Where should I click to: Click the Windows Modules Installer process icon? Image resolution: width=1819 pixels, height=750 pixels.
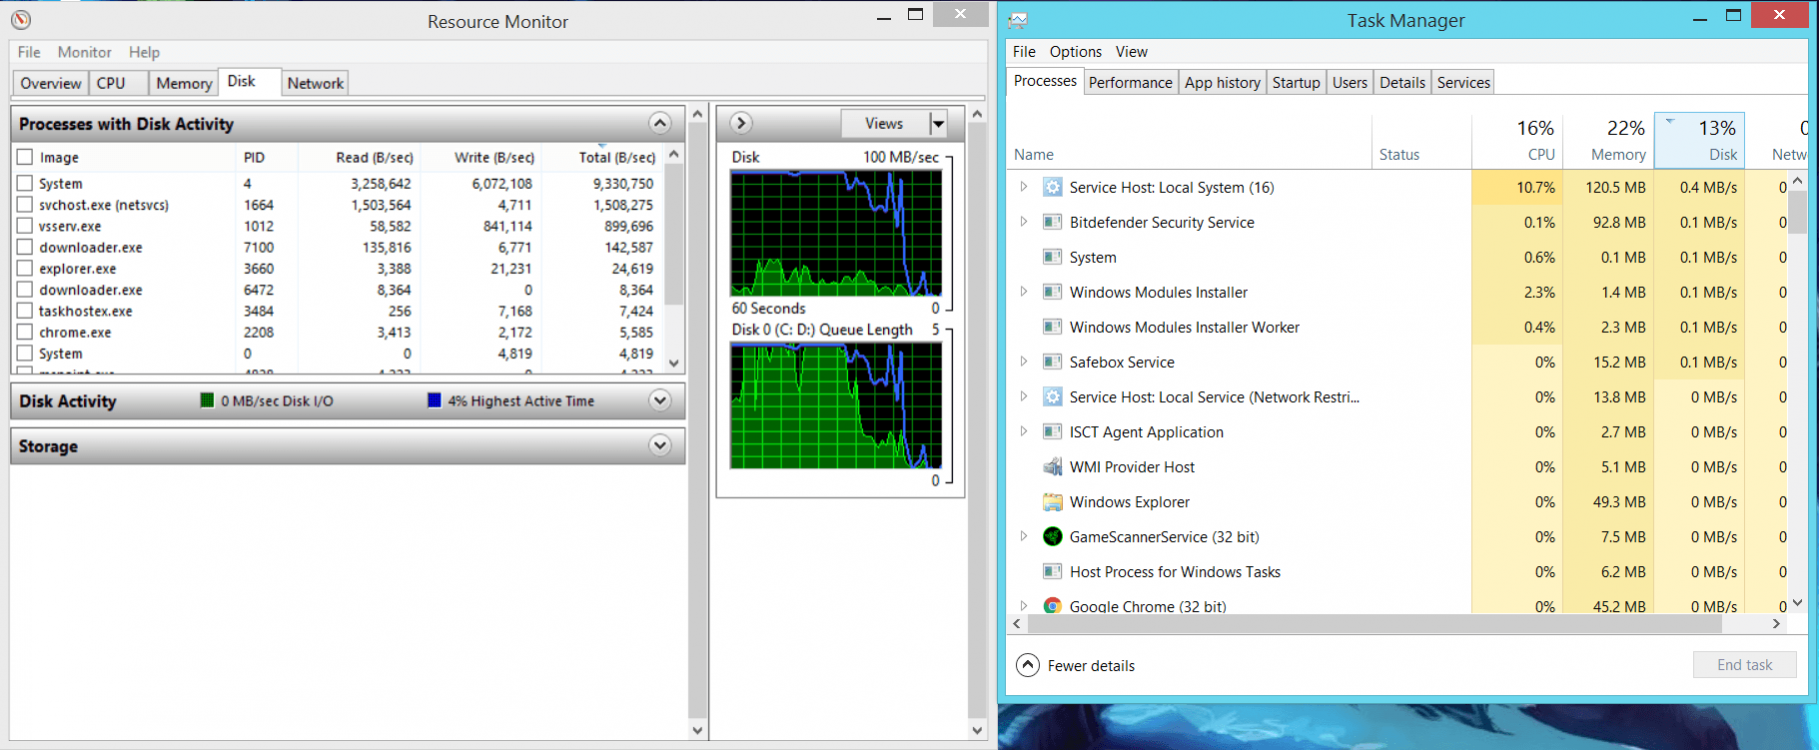coord(1052,292)
